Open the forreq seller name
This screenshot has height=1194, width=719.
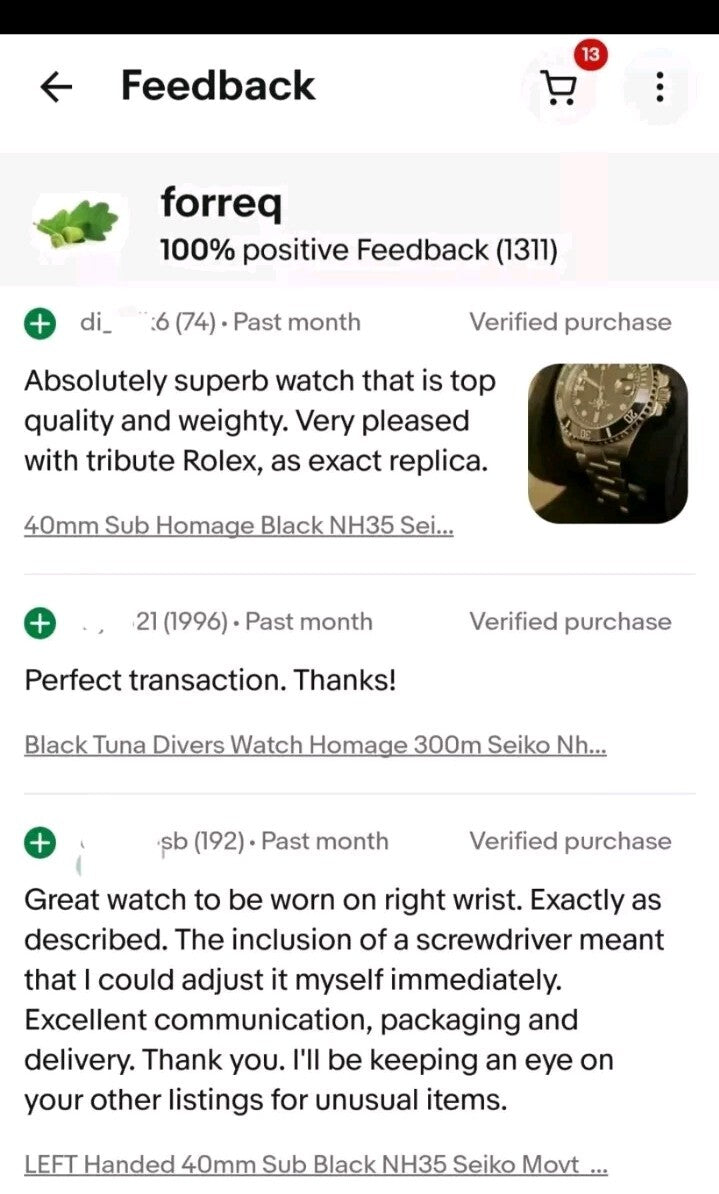(x=221, y=203)
